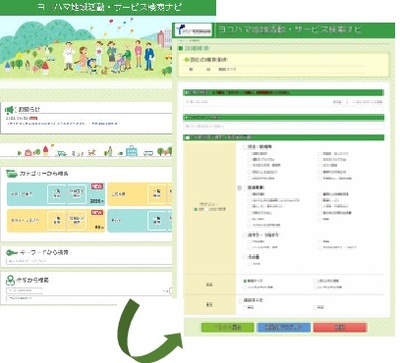This screenshot has width=400, height=363.
Task: Click the keyword search text field
Action: [x=88, y=262]
